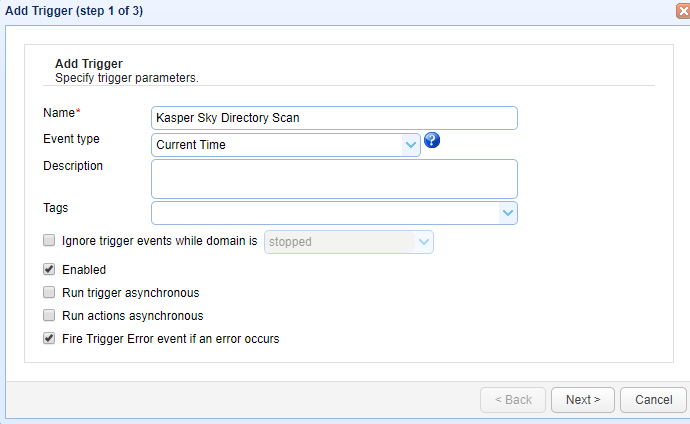Enable Ignore trigger events while domain is
Viewport: 690px width, 424px height.
pos(49,241)
